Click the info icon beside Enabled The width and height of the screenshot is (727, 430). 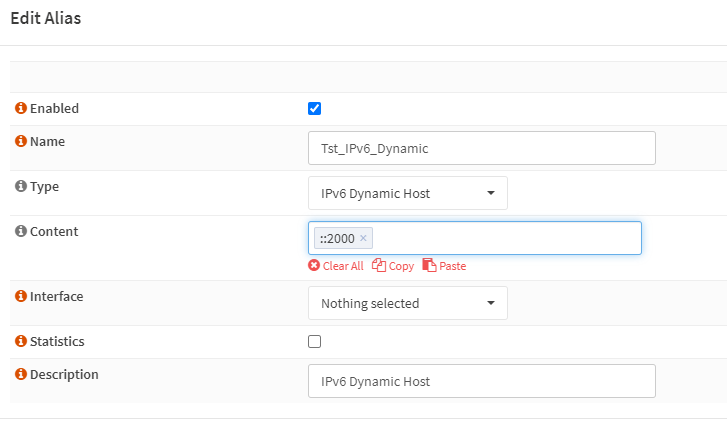click(21, 108)
